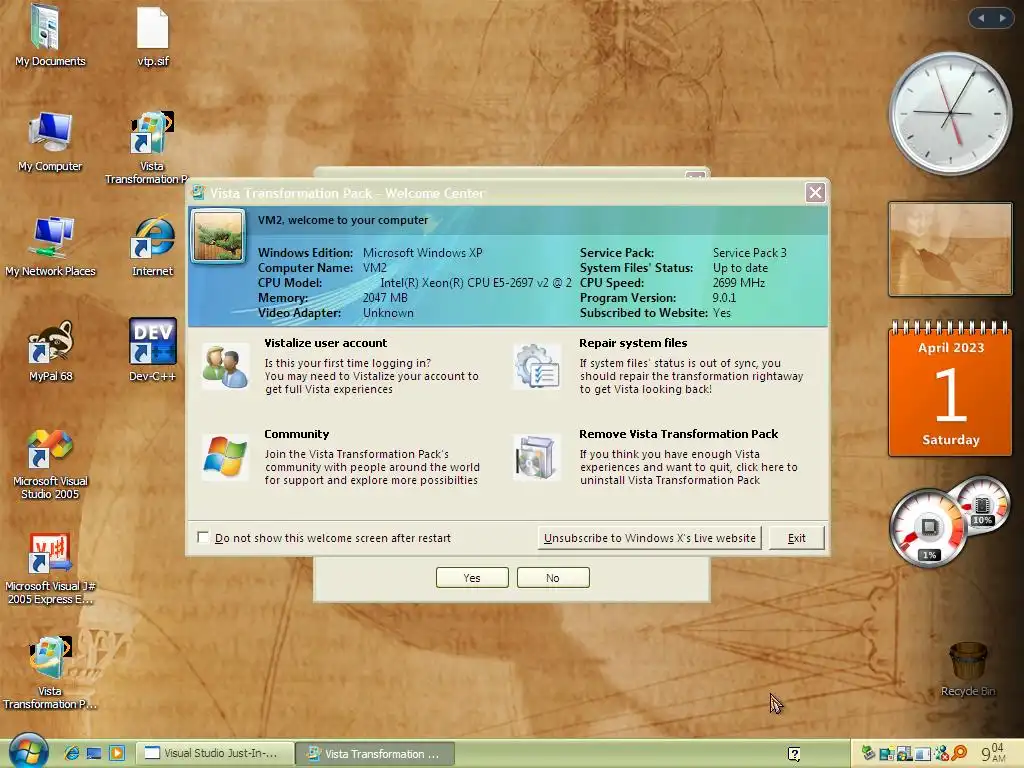Click the Remove Vista Transformation Pack icon

(x=536, y=457)
